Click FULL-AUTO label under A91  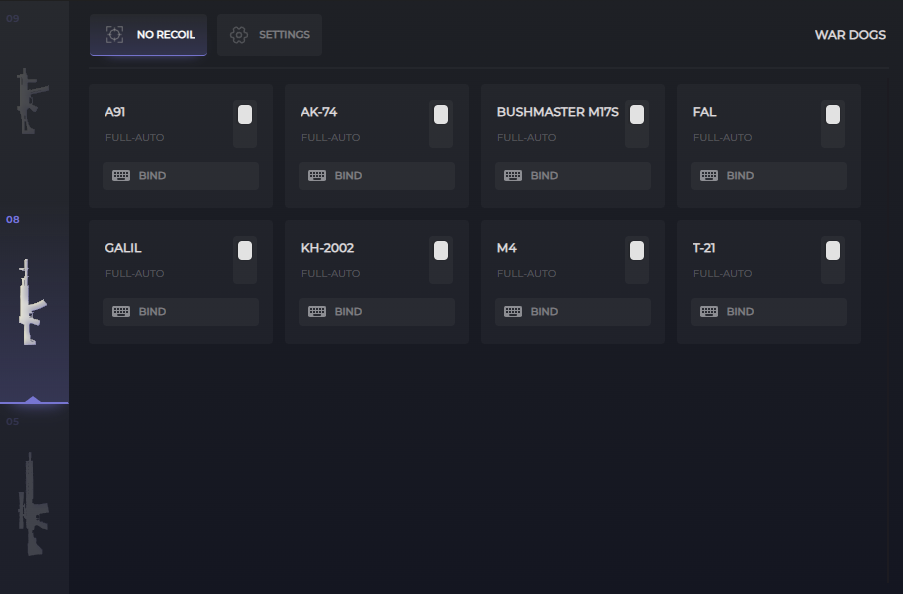coord(135,138)
